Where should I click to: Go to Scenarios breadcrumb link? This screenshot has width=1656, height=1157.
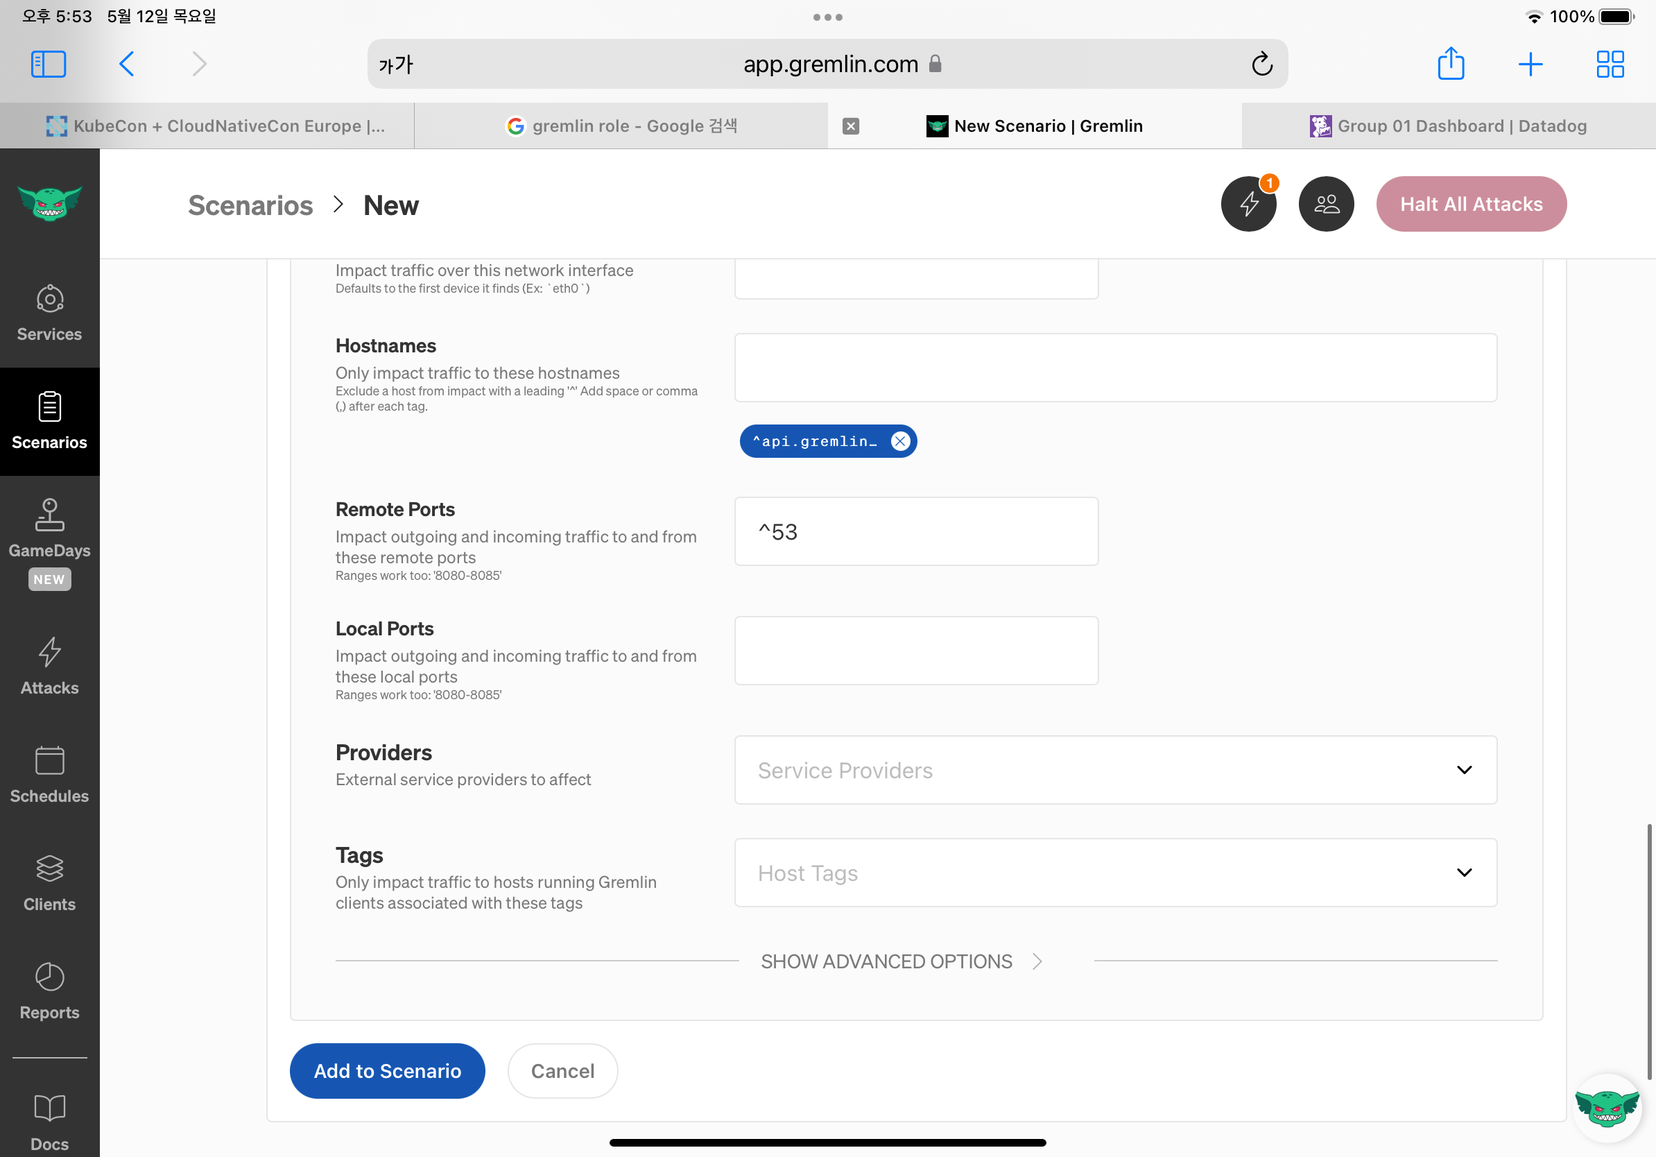point(250,205)
